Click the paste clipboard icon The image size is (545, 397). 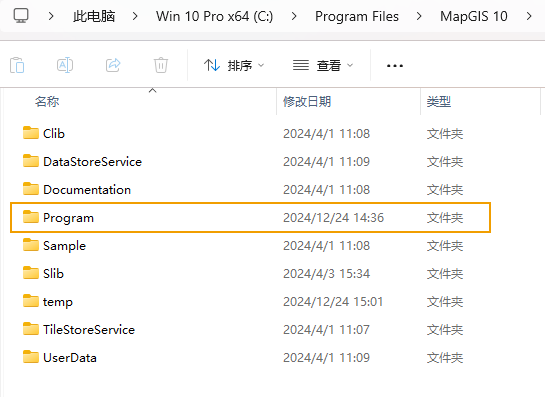click(x=17, y=65)
